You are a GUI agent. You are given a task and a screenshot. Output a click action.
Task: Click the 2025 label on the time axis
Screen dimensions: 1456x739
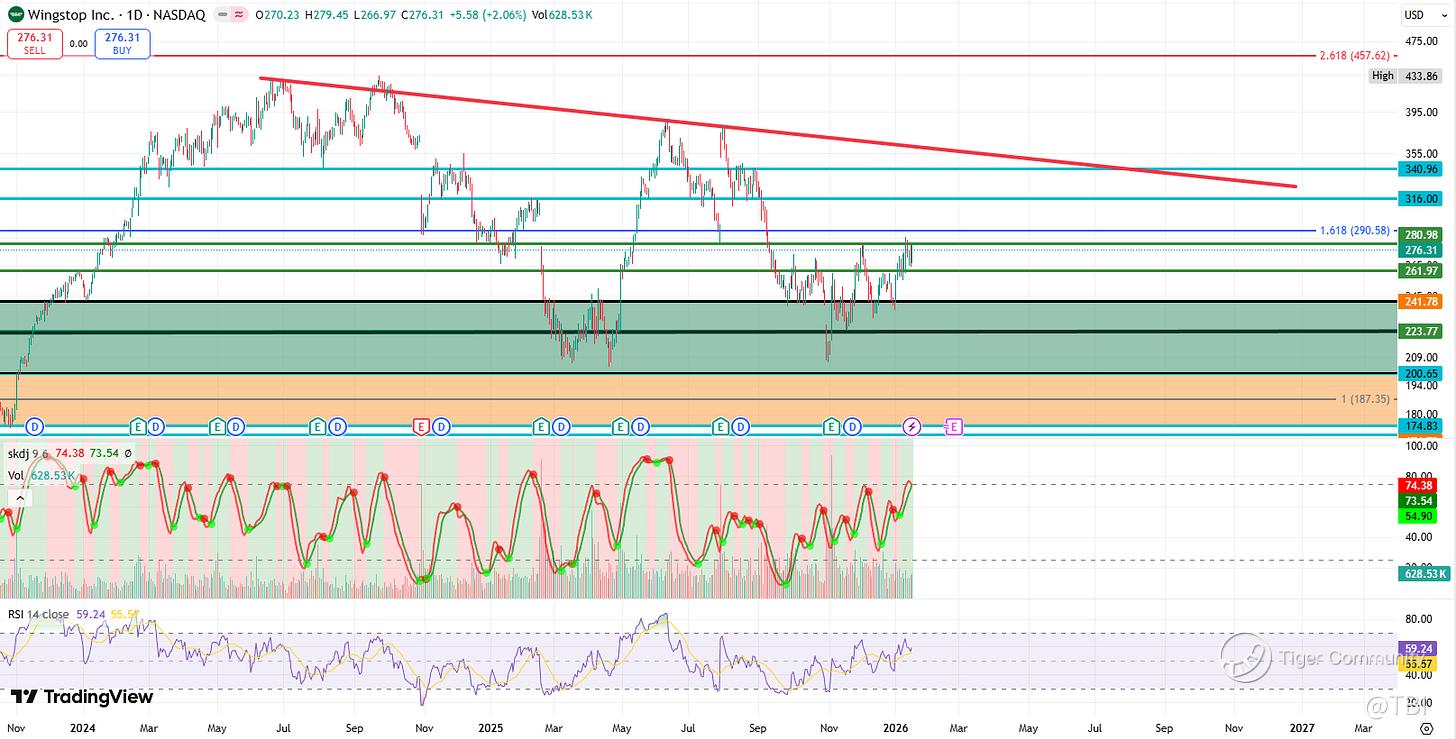[489, 729]
